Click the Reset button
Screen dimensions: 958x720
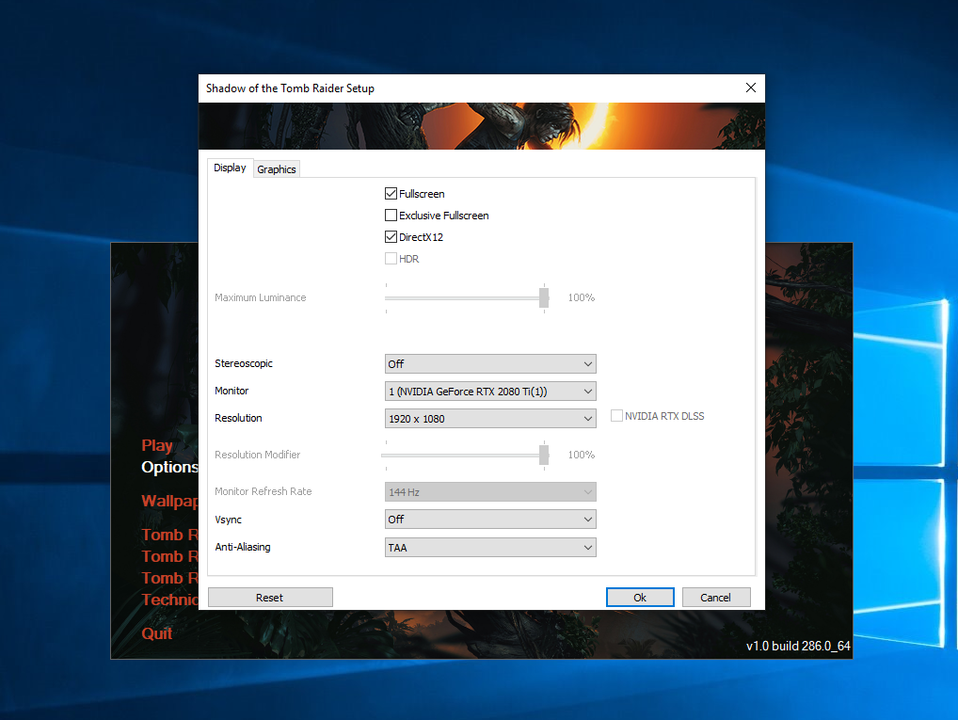270,597
